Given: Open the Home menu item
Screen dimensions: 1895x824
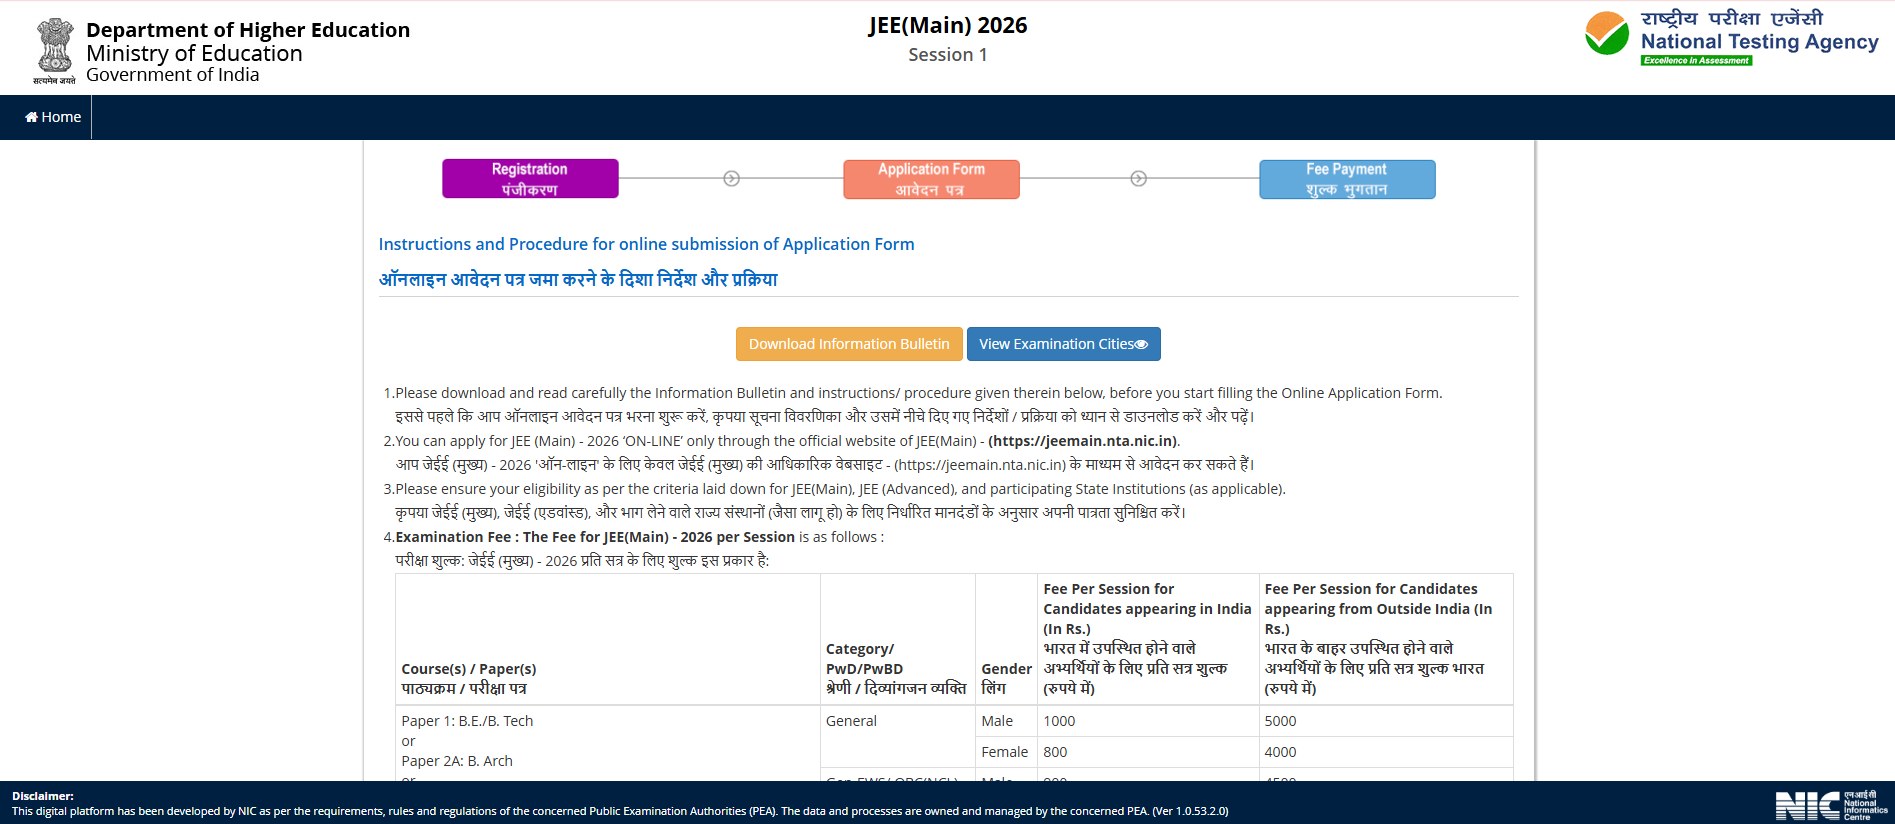Looking at the screenshot, I should 53,117.
